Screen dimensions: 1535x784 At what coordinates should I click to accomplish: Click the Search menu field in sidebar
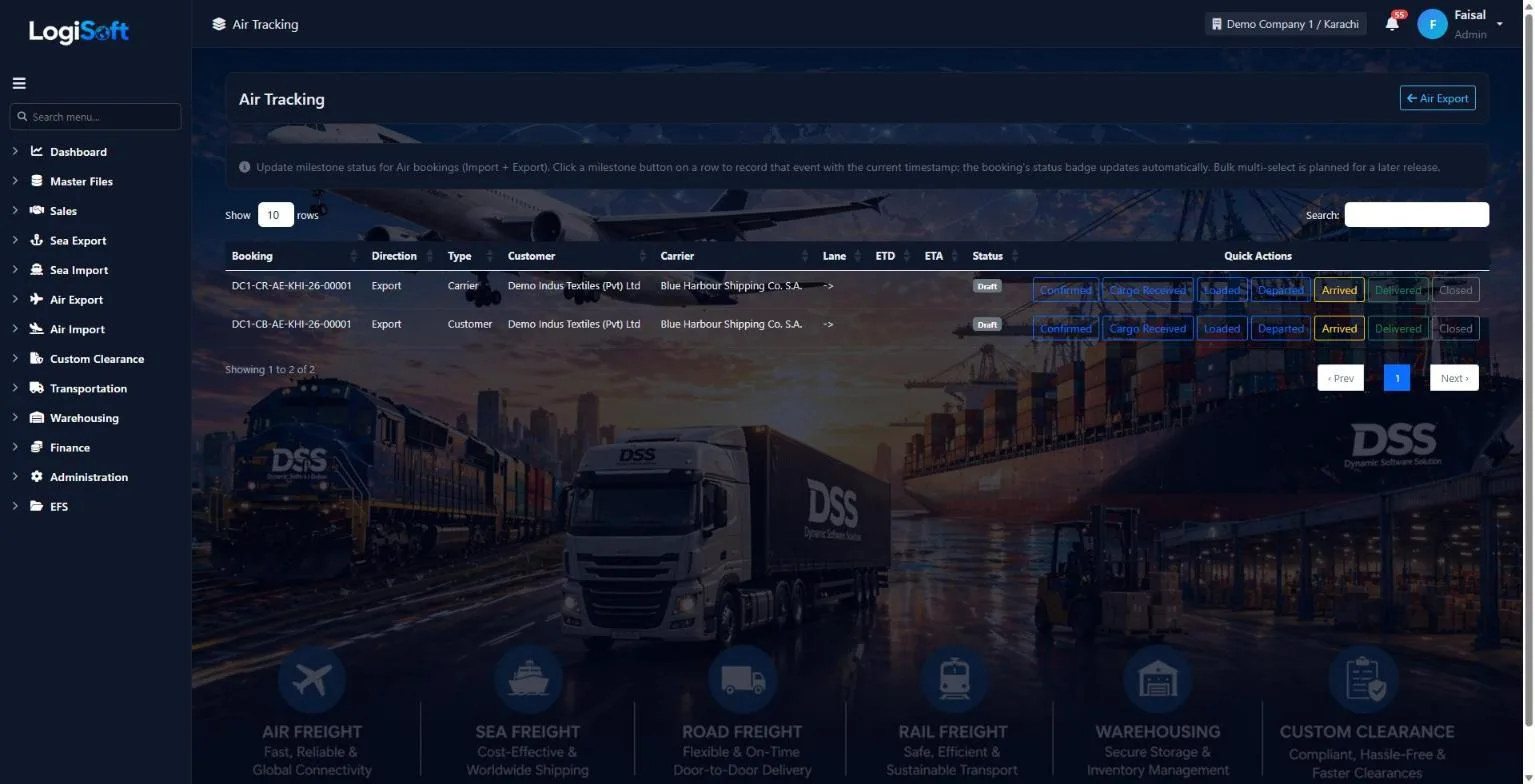pos(95,117)
